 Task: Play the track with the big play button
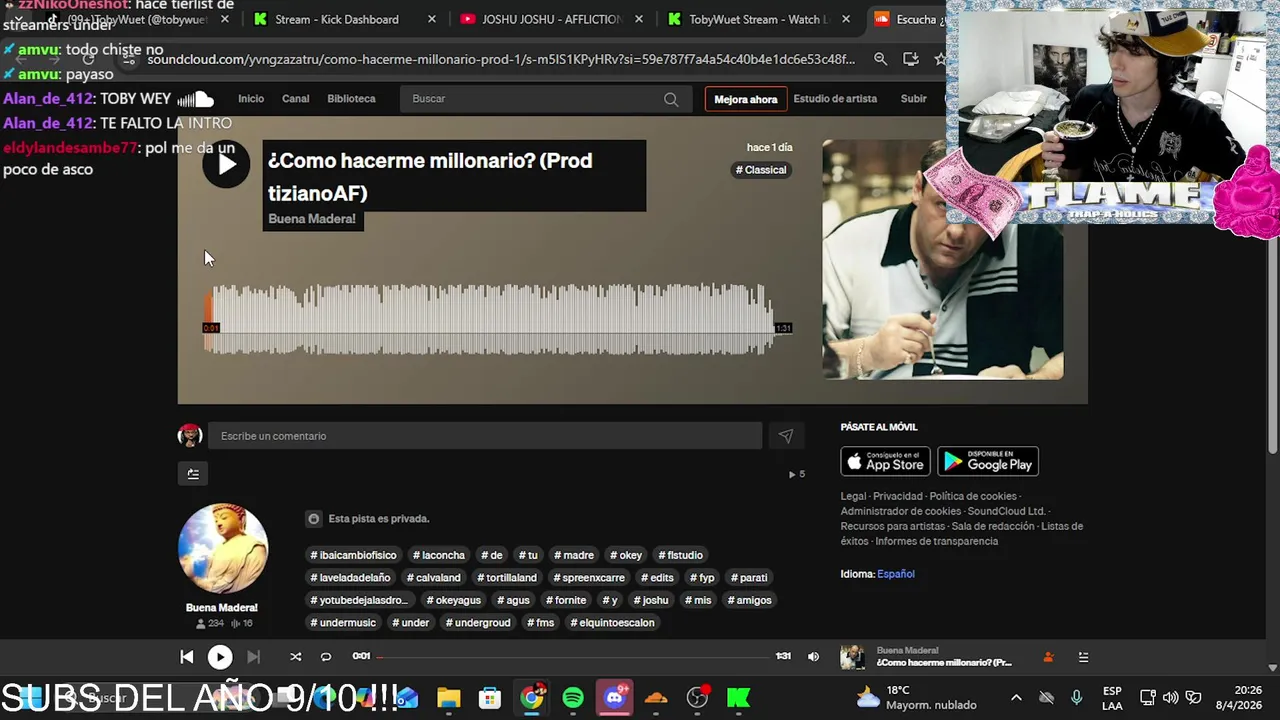(x=226, y=164)
